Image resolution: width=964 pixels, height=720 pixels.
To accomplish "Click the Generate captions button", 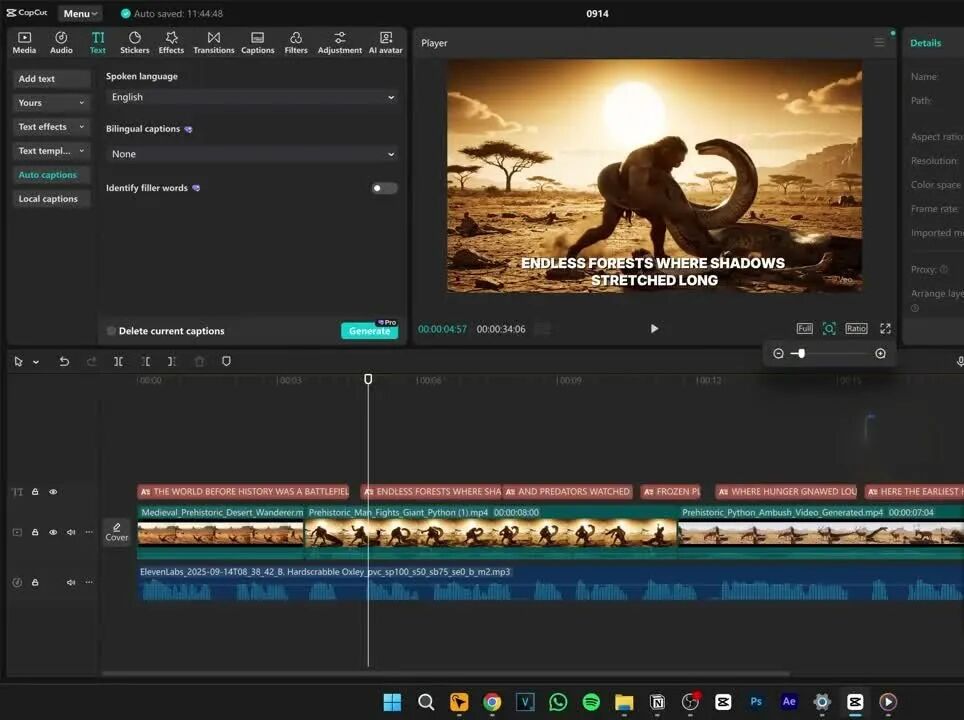I will [369, 331].
